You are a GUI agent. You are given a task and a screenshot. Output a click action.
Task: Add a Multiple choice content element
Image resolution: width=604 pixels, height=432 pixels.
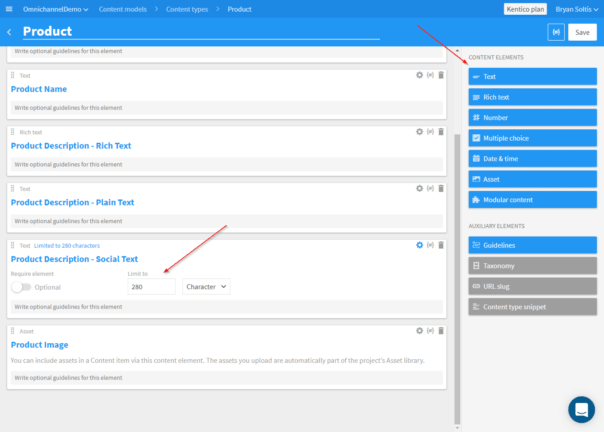click(x=532, y=138)
